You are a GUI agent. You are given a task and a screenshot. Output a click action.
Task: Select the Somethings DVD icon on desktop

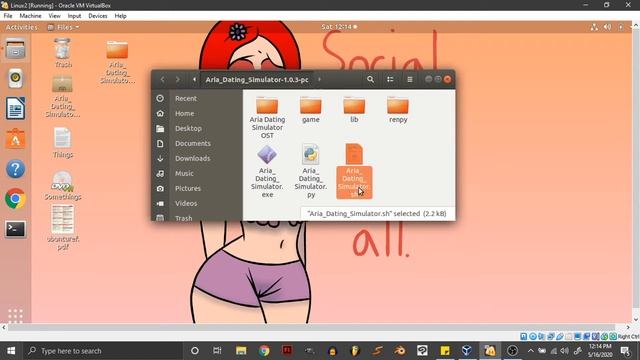(62, 186)
